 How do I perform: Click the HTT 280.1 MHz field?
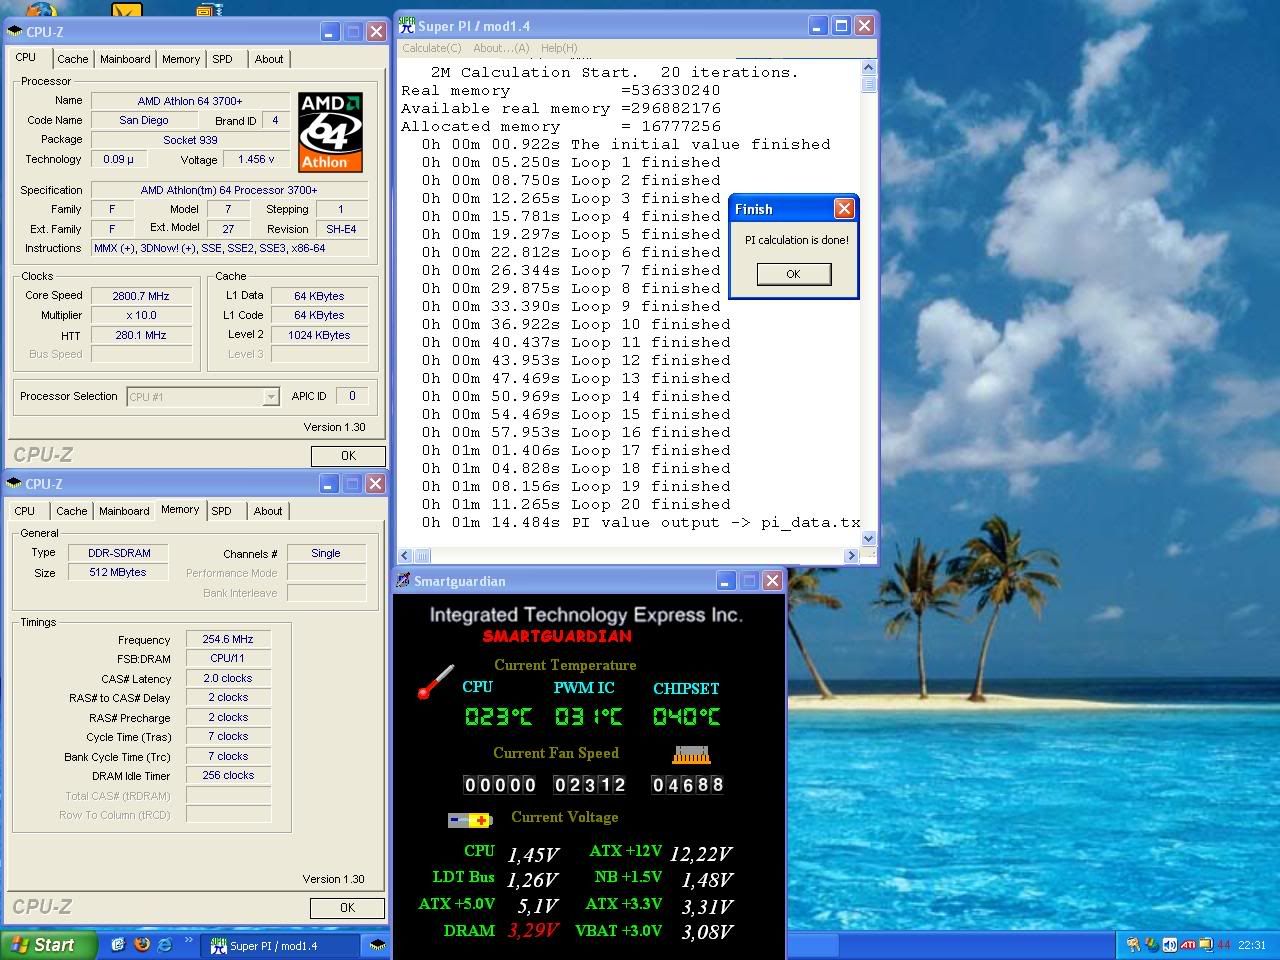click(x=141, y=335)
